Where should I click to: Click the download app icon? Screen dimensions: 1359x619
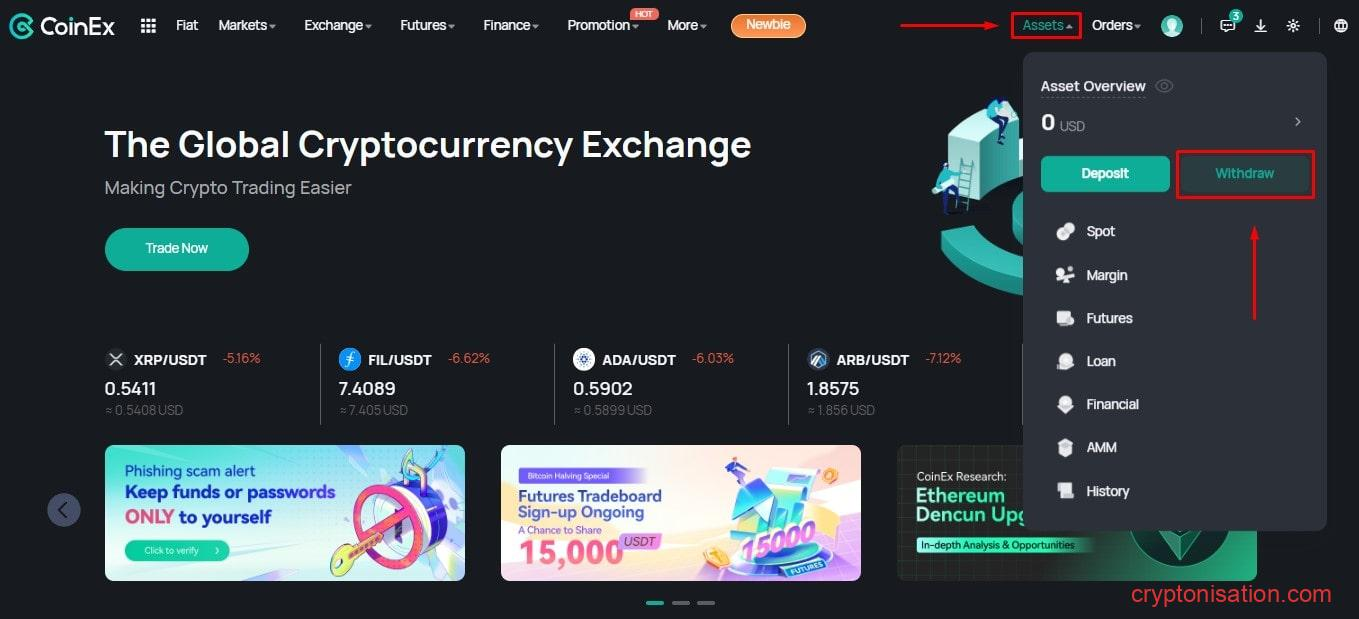coord(1261,26)
